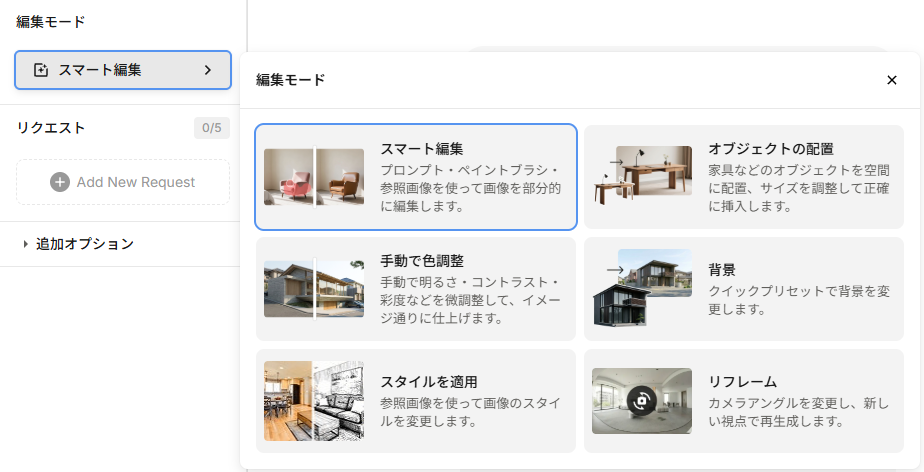This screenshot has width=924, height=472.
Task: Click the description 家具などのオブジェクトを空間に配置
Action: pos(798,189)
